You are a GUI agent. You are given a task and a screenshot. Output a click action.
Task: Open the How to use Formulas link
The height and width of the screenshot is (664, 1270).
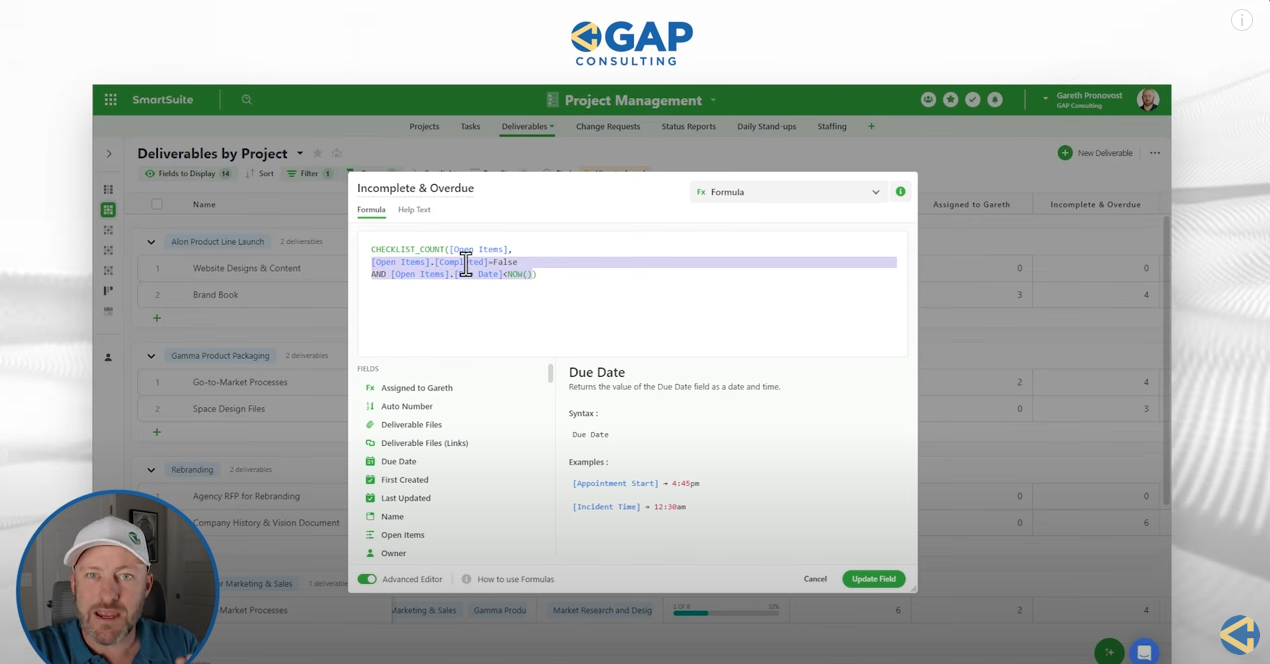coord(516,579)
